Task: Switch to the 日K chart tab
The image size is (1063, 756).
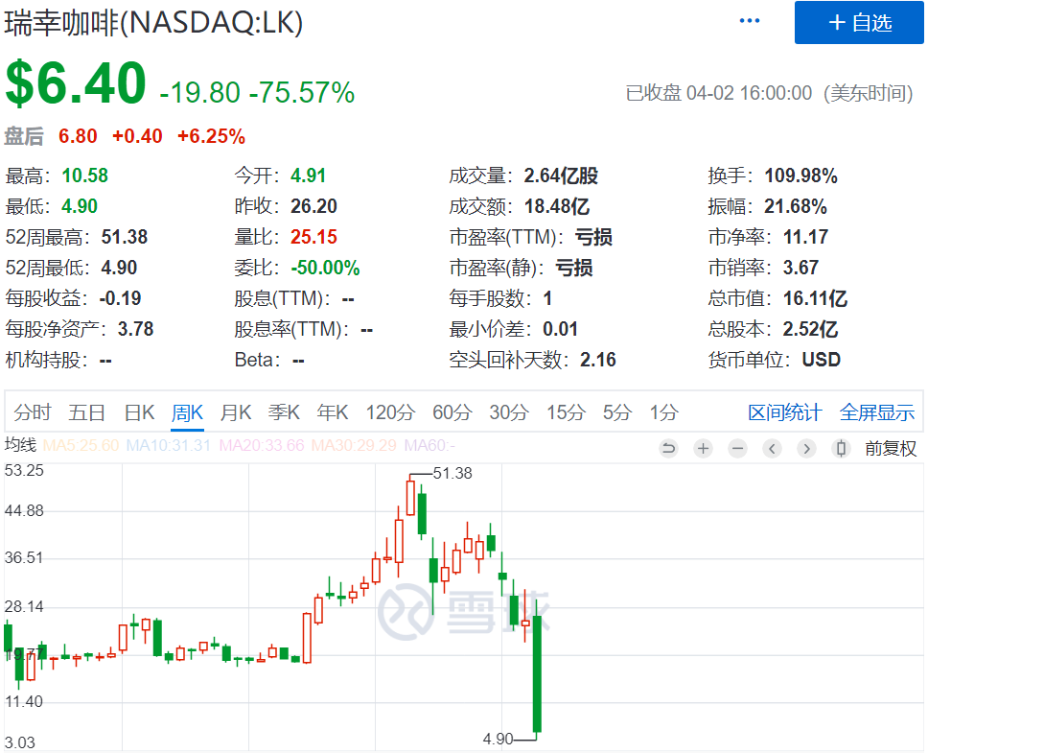Action: coord(139,412)
